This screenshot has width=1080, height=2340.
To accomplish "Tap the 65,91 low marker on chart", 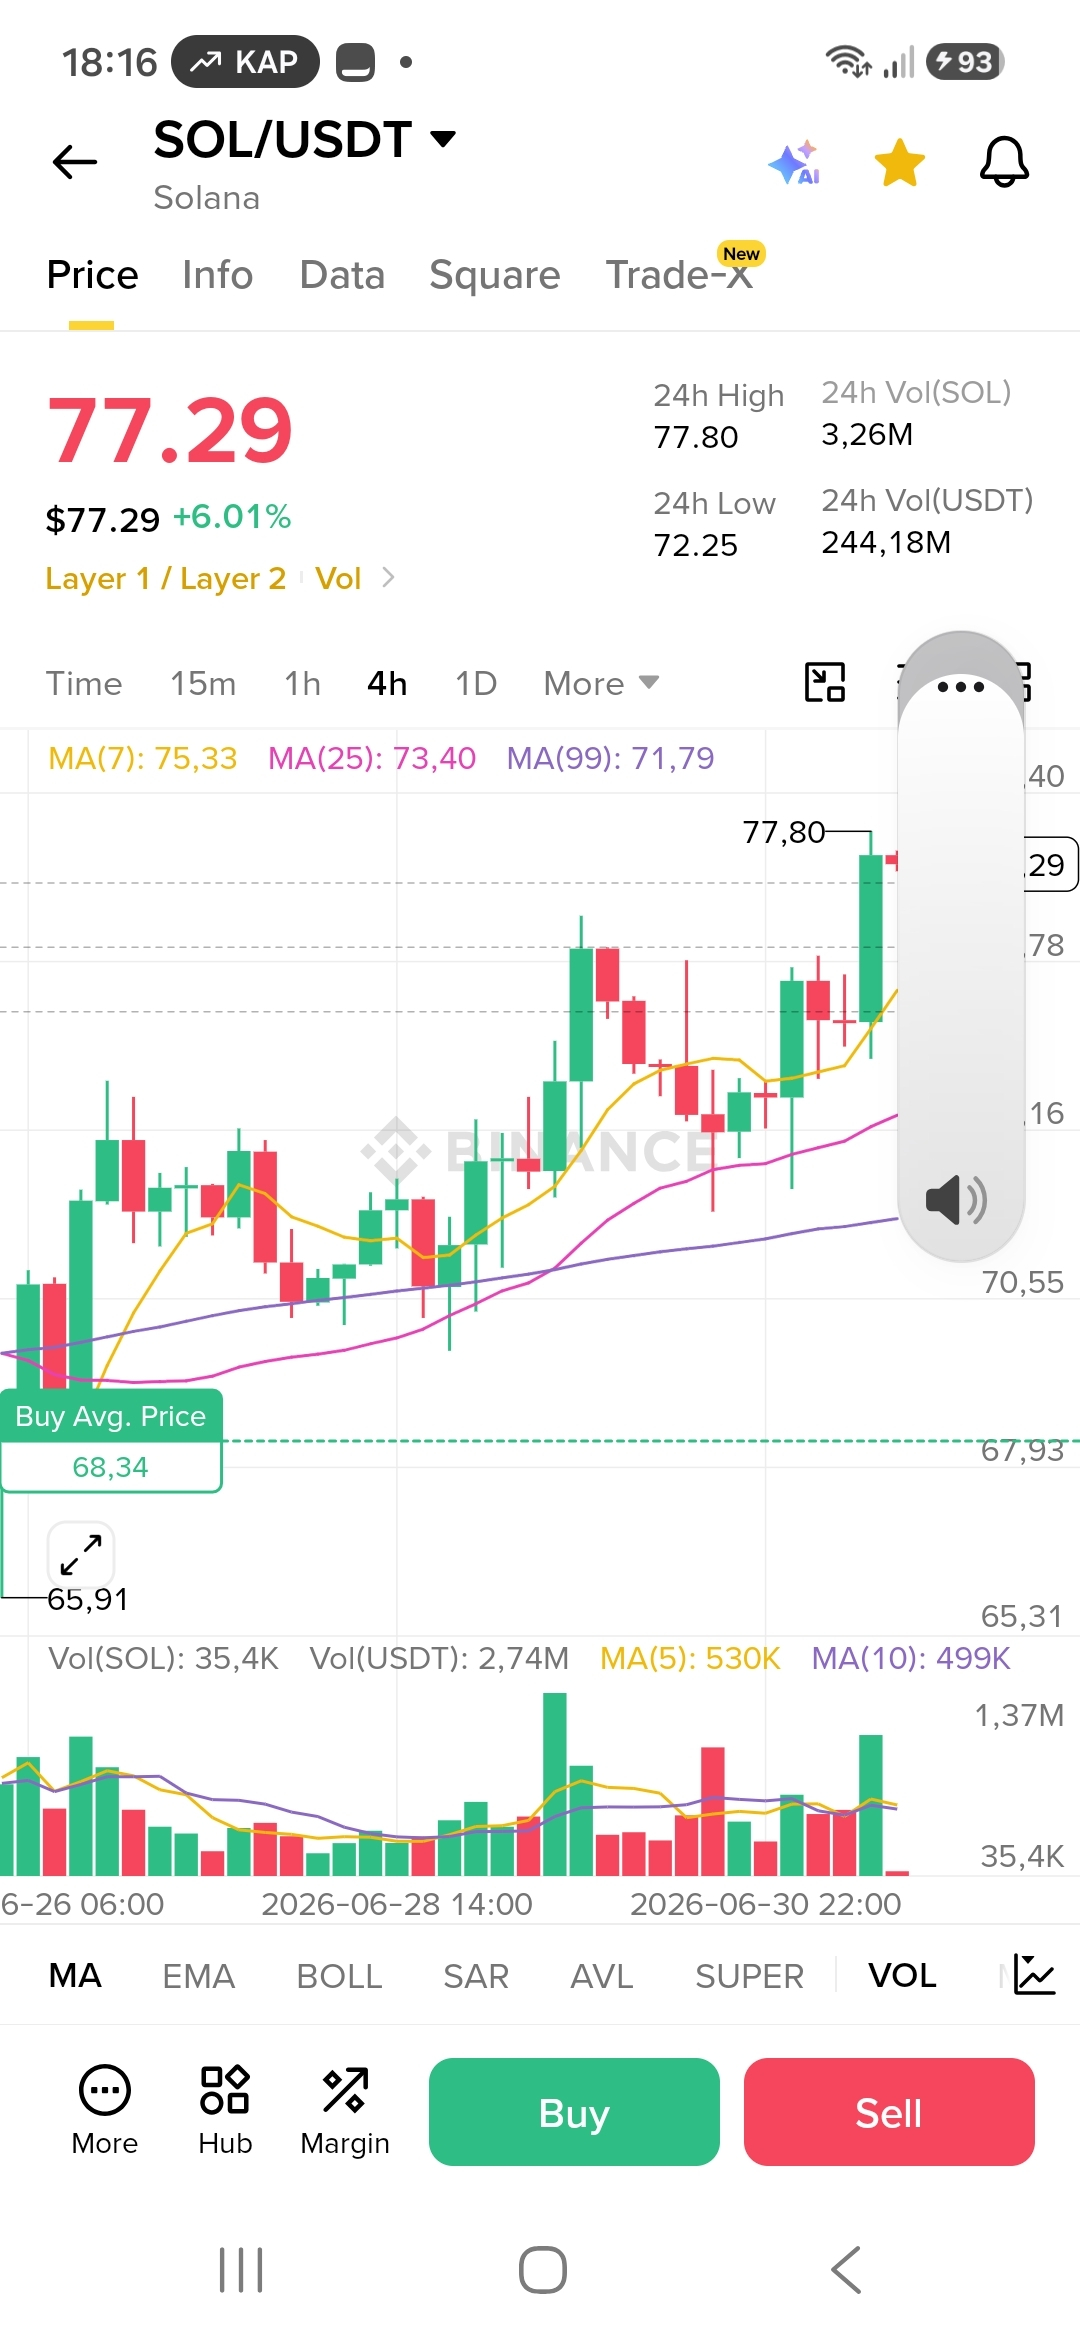I will pos(88,1599).
